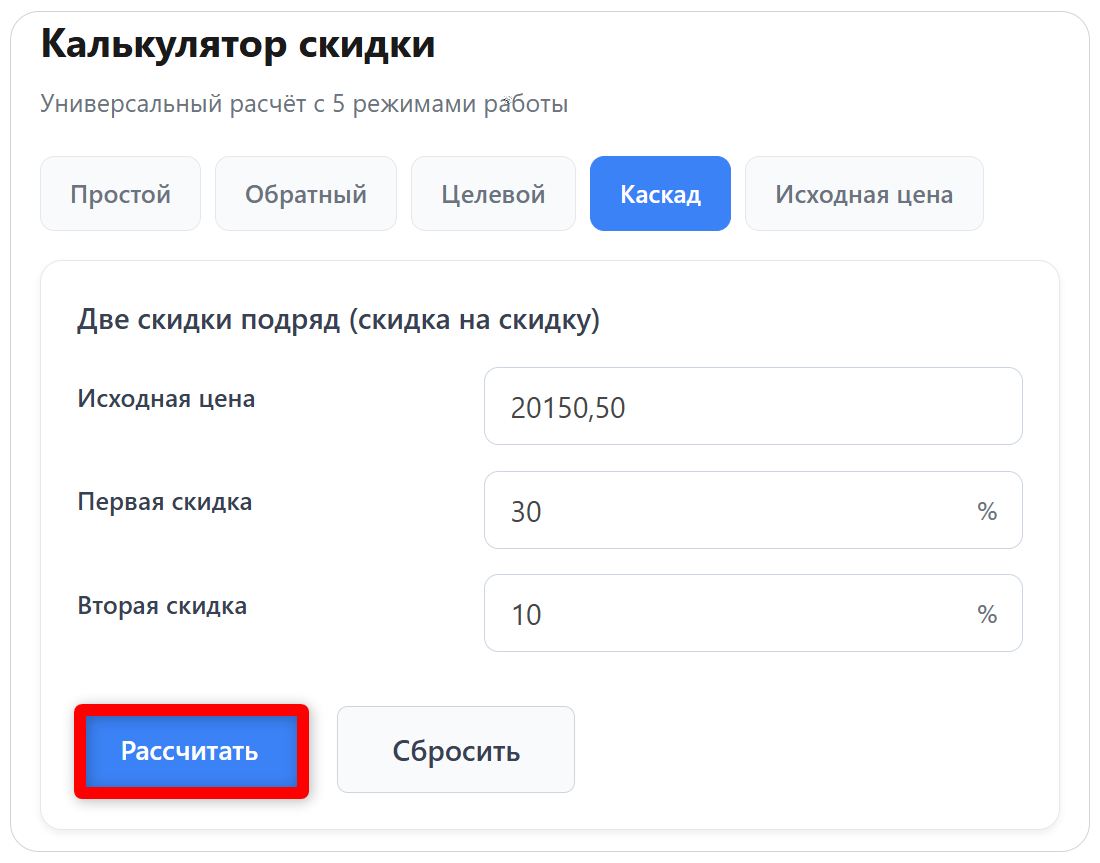Click the Калькулятор скидки page title
This screenshot has height=863, width=1100.
point(237,43)
